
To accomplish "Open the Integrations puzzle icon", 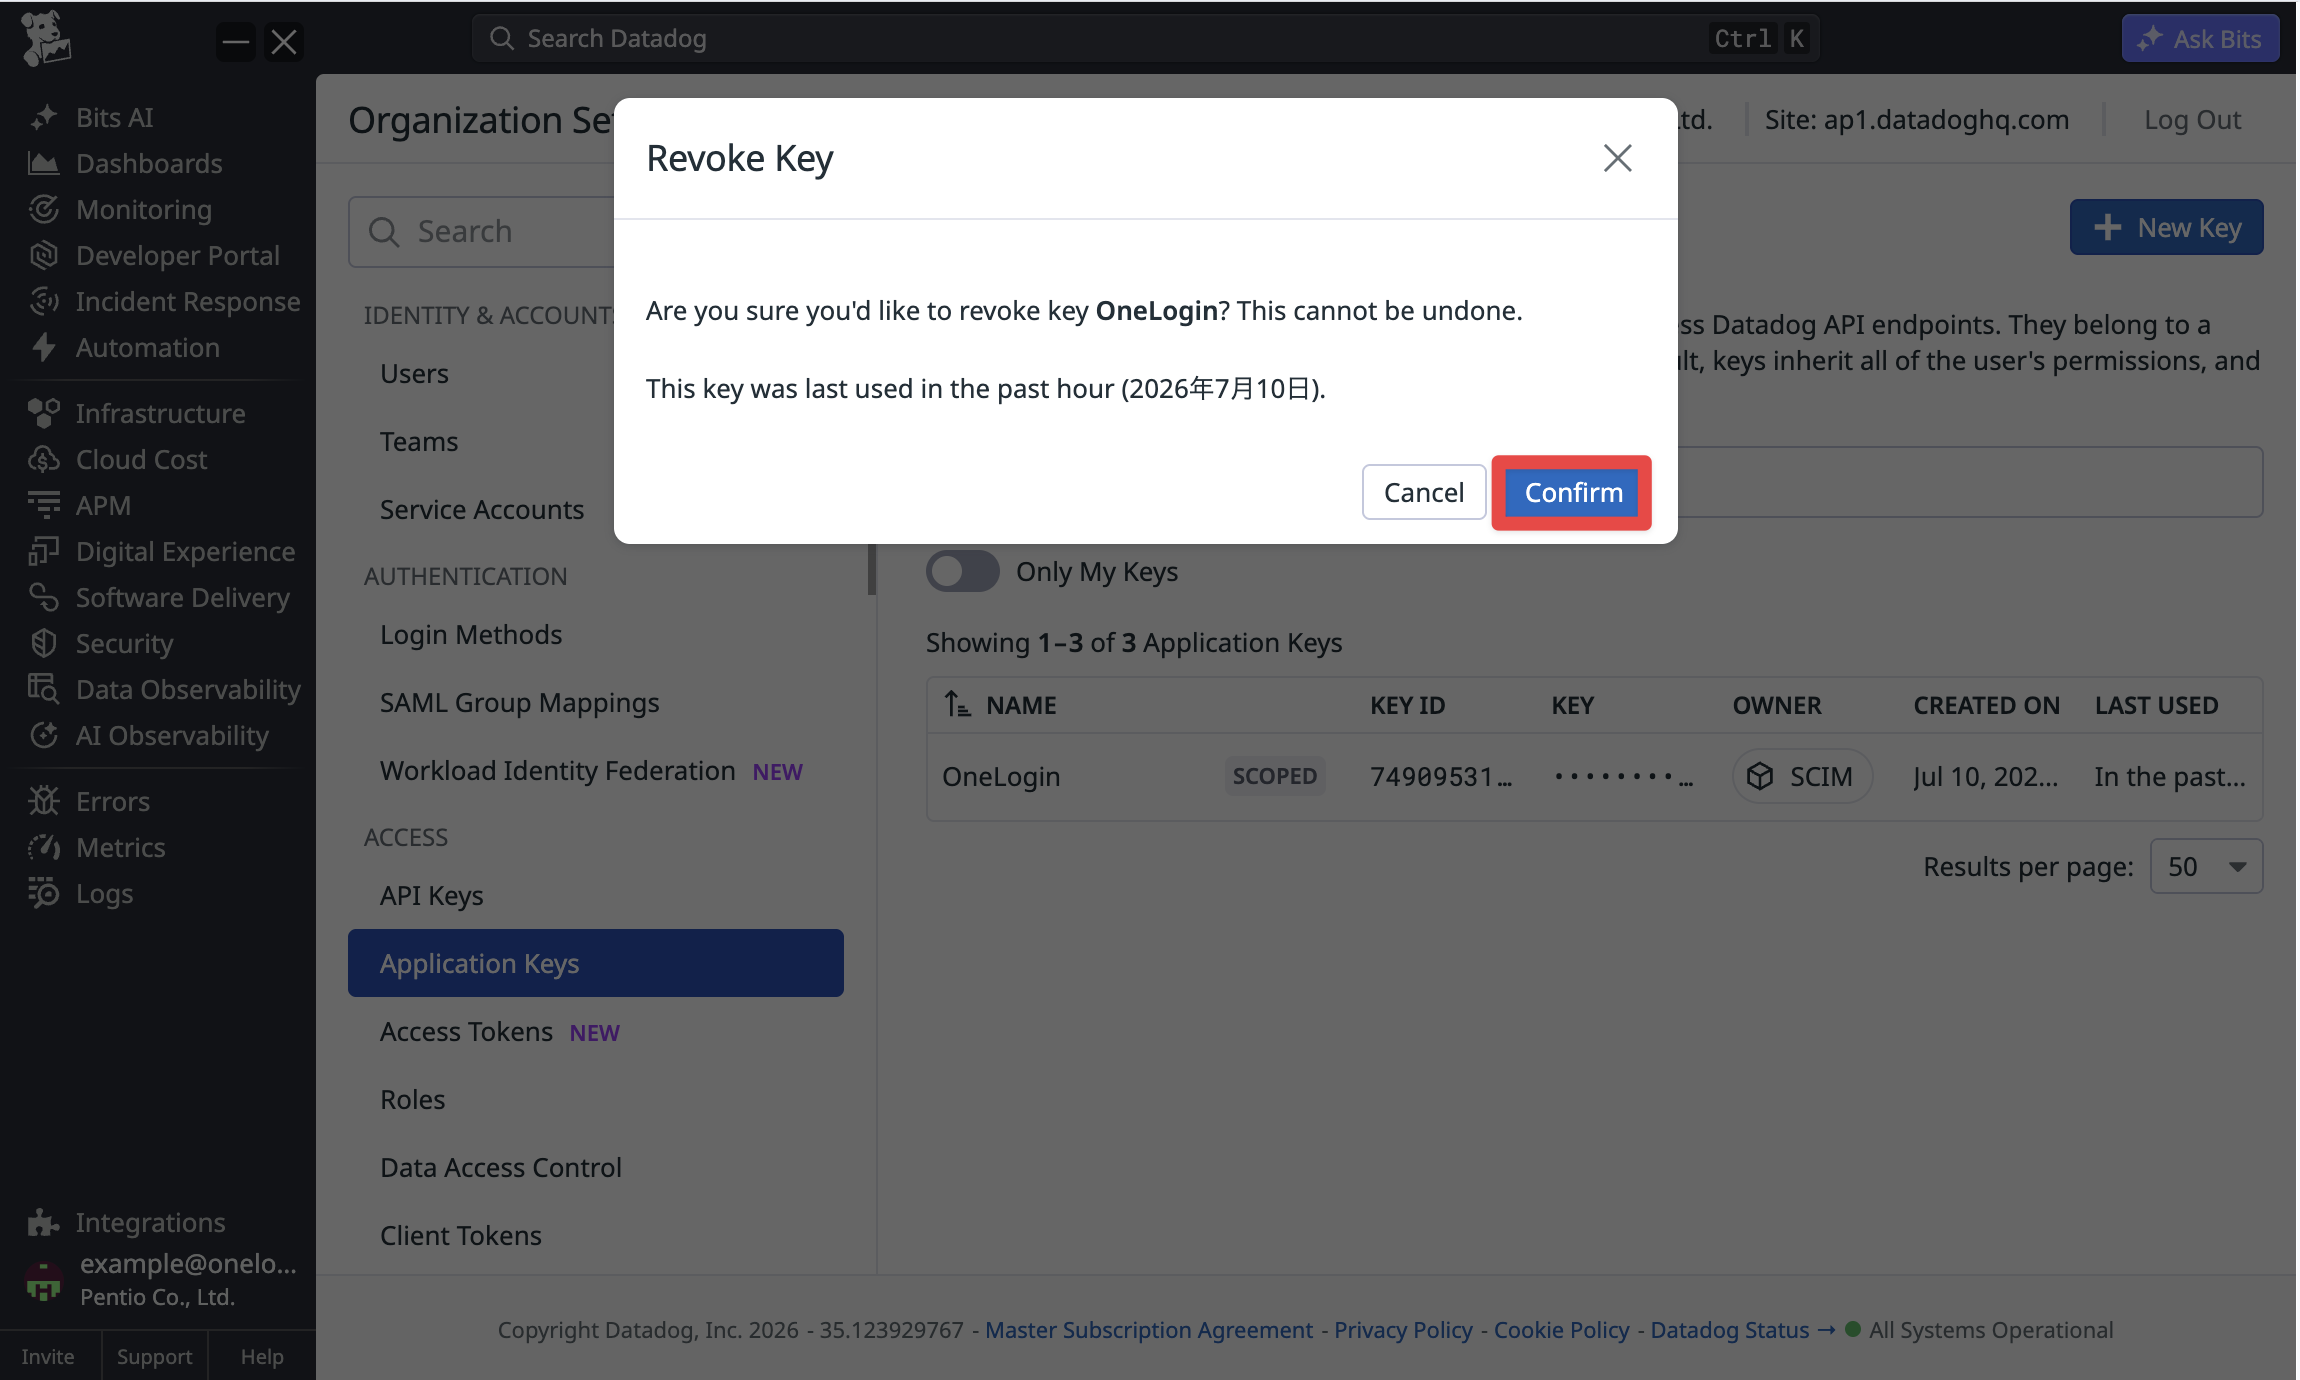I will pyautogui.click(x=43, y=1222).
